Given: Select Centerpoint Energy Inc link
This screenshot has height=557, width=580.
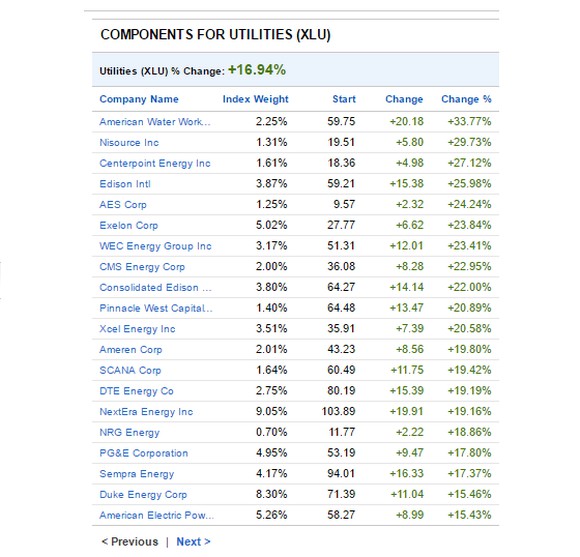Looking at the screenshot, I should pyautogui.click(x=155, y=163).
